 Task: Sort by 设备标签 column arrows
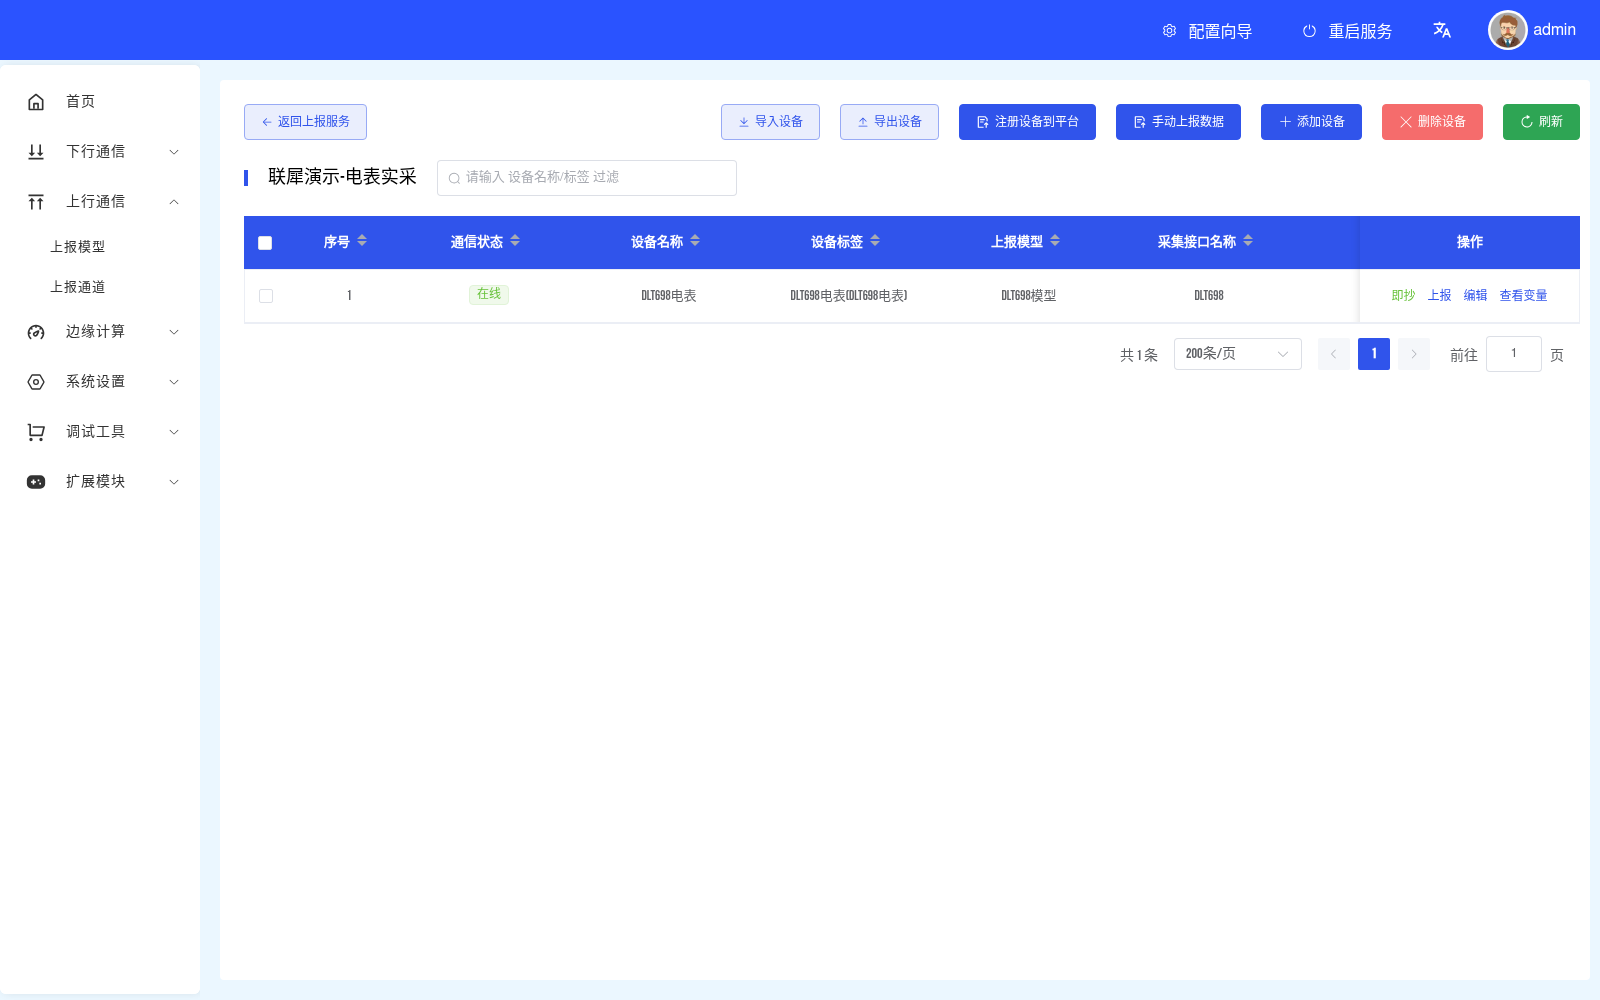875,241
